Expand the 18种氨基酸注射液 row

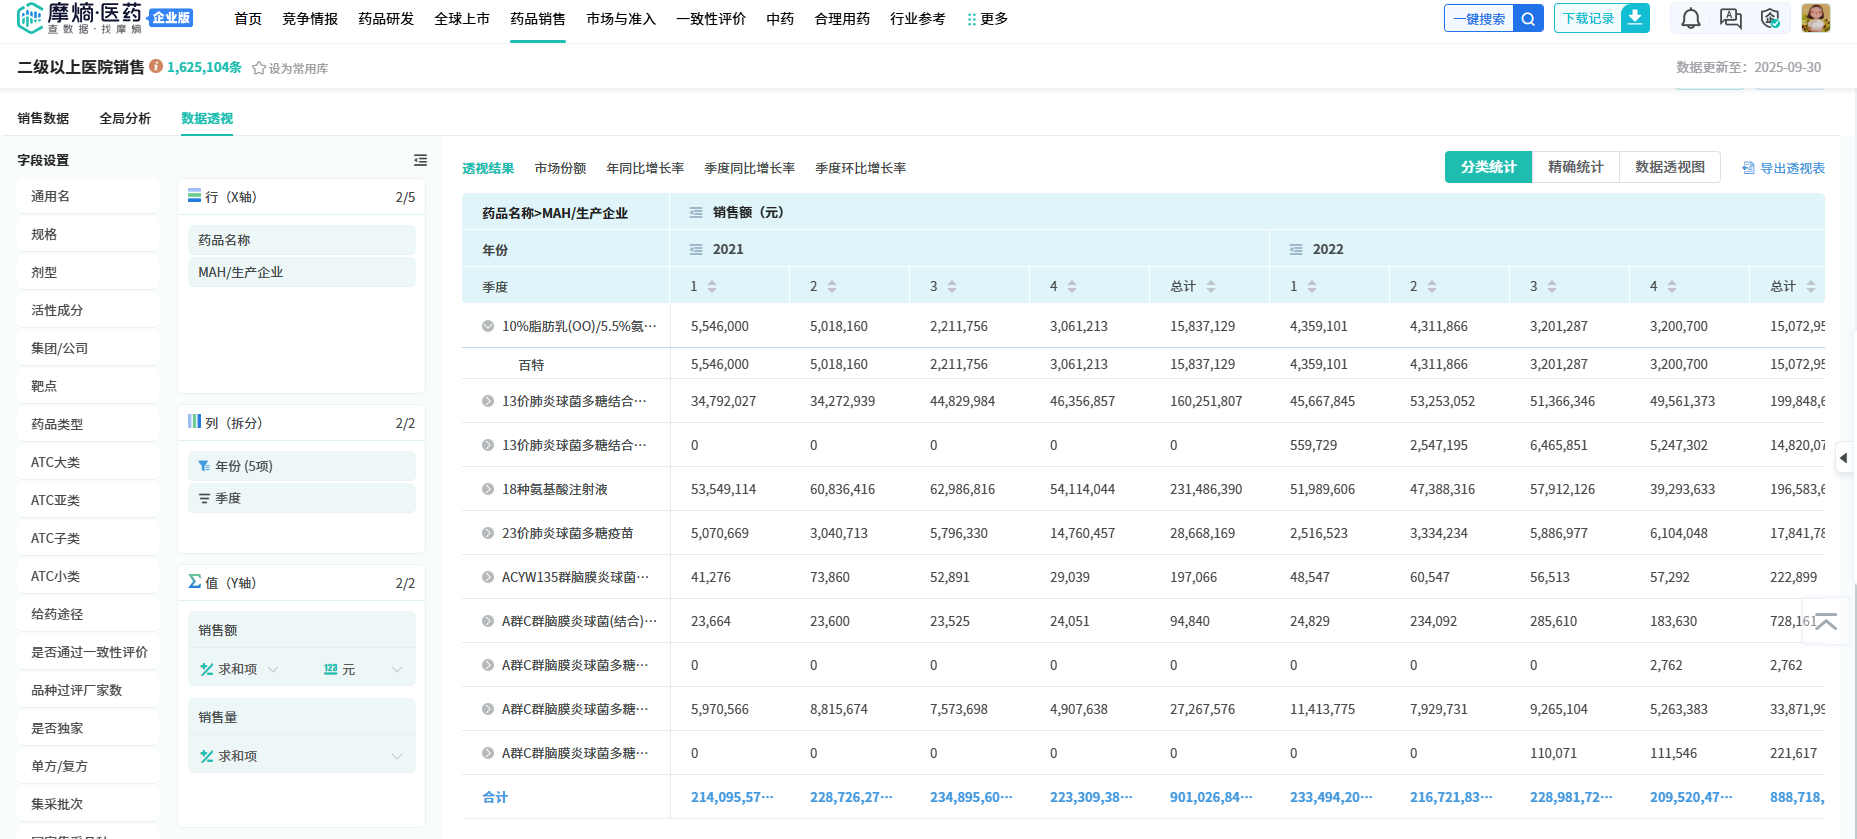[x=488, y=490]
